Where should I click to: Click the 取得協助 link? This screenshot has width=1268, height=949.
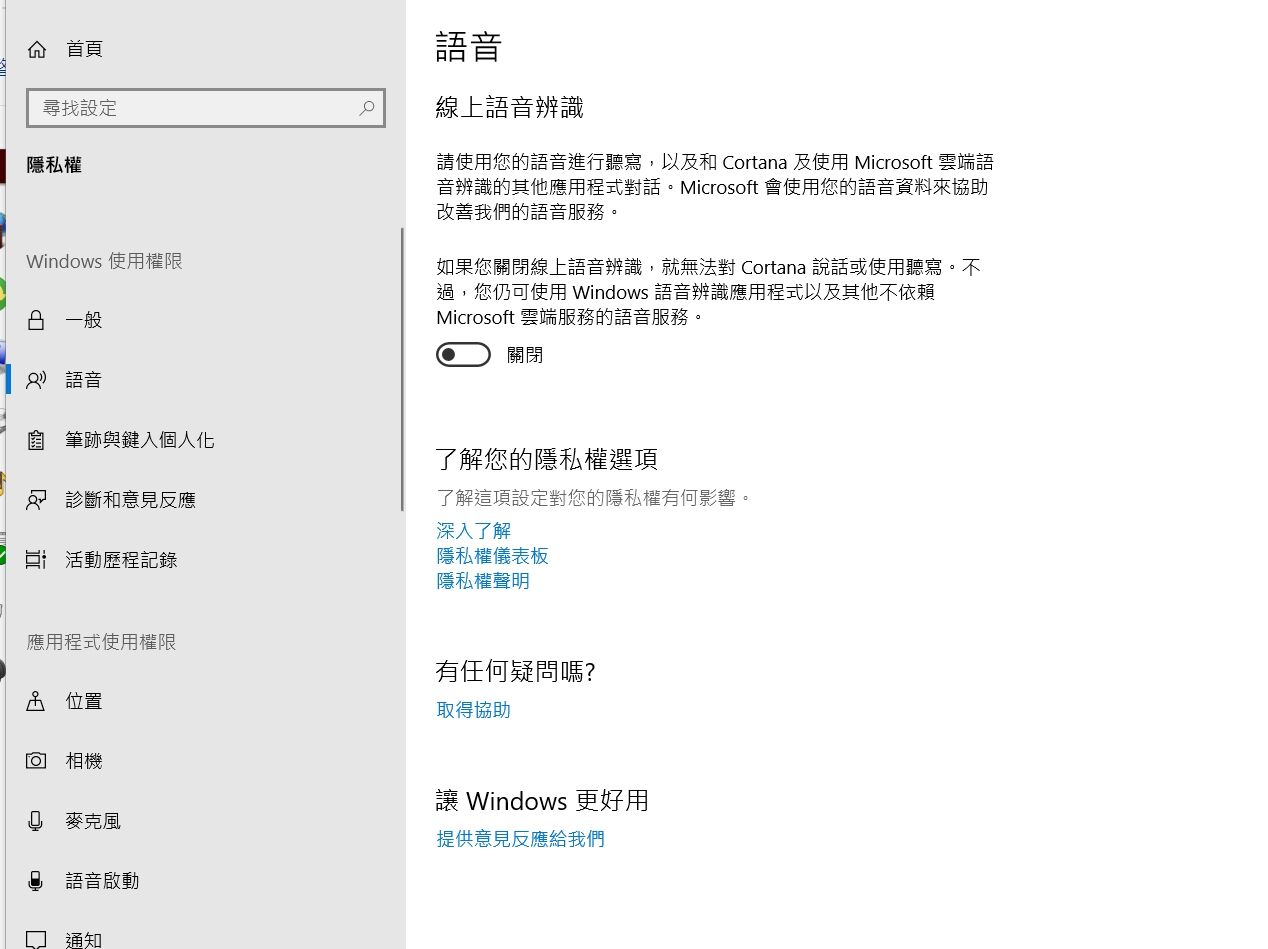pyautogui.click(x=474, y=710)
